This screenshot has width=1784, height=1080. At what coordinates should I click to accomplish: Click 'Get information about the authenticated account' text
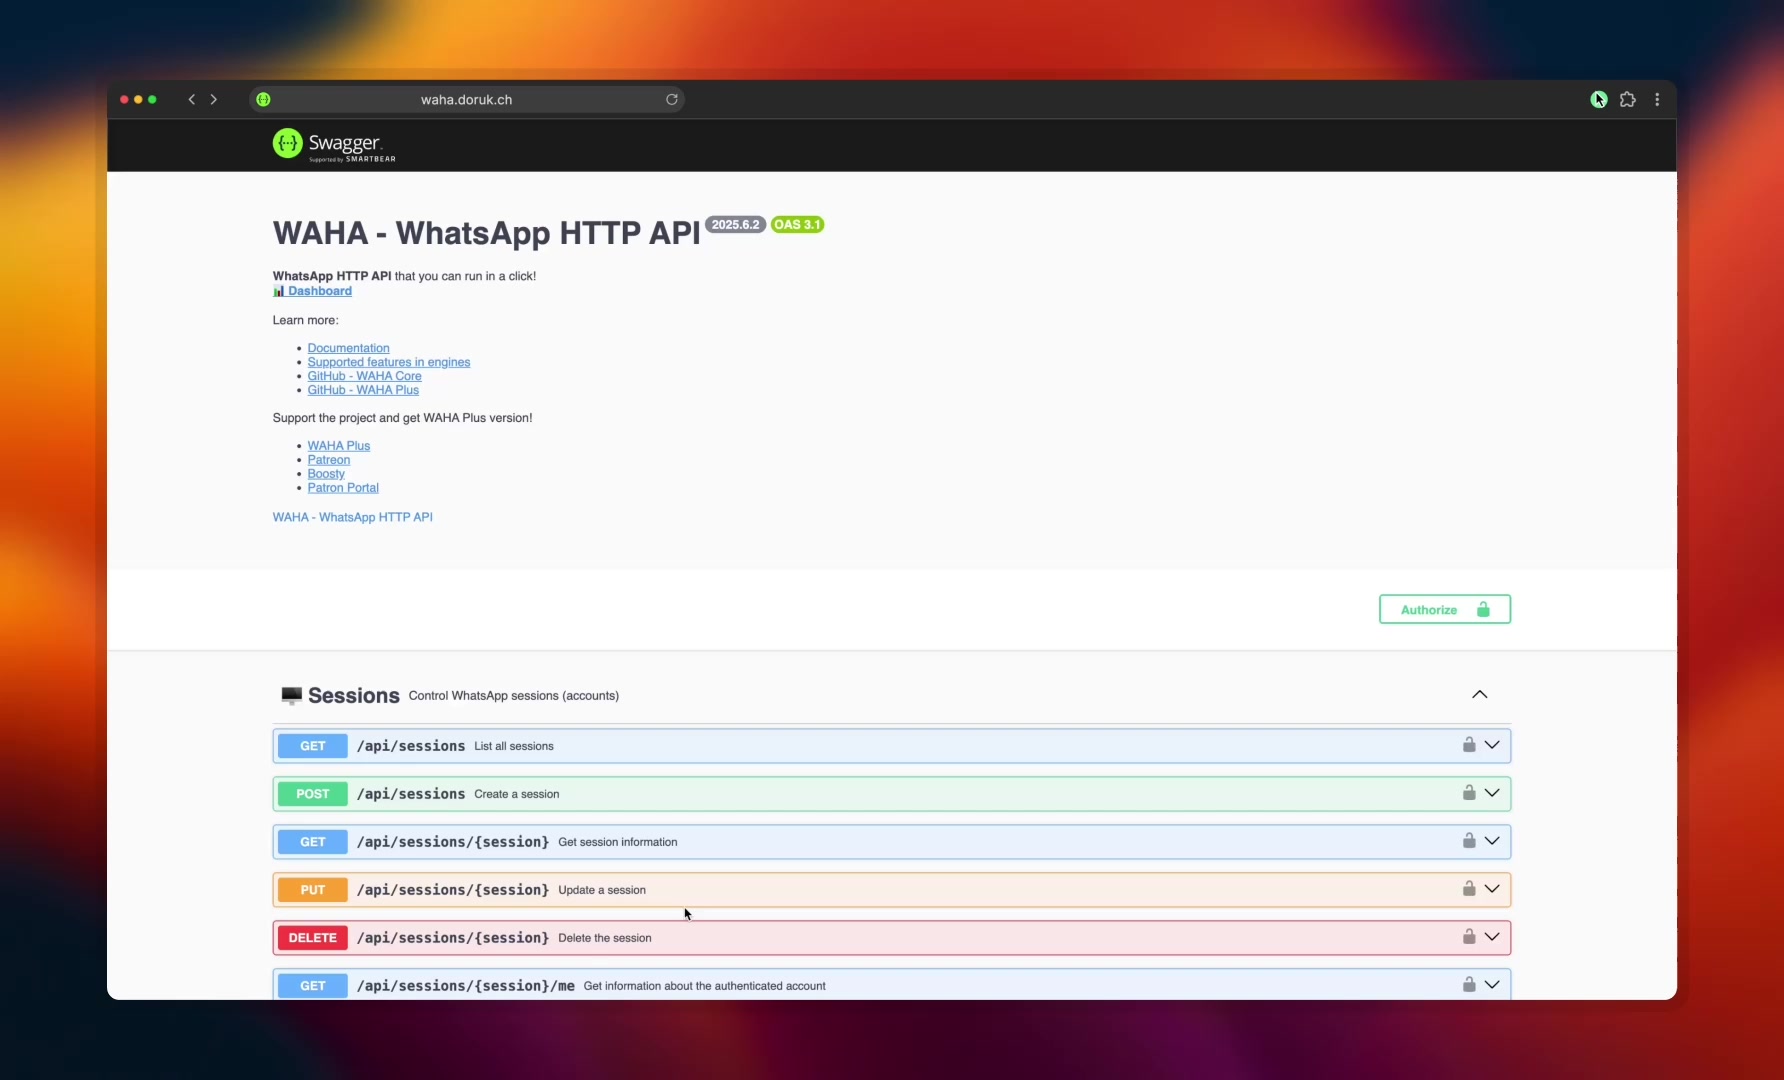coord(705,986)
